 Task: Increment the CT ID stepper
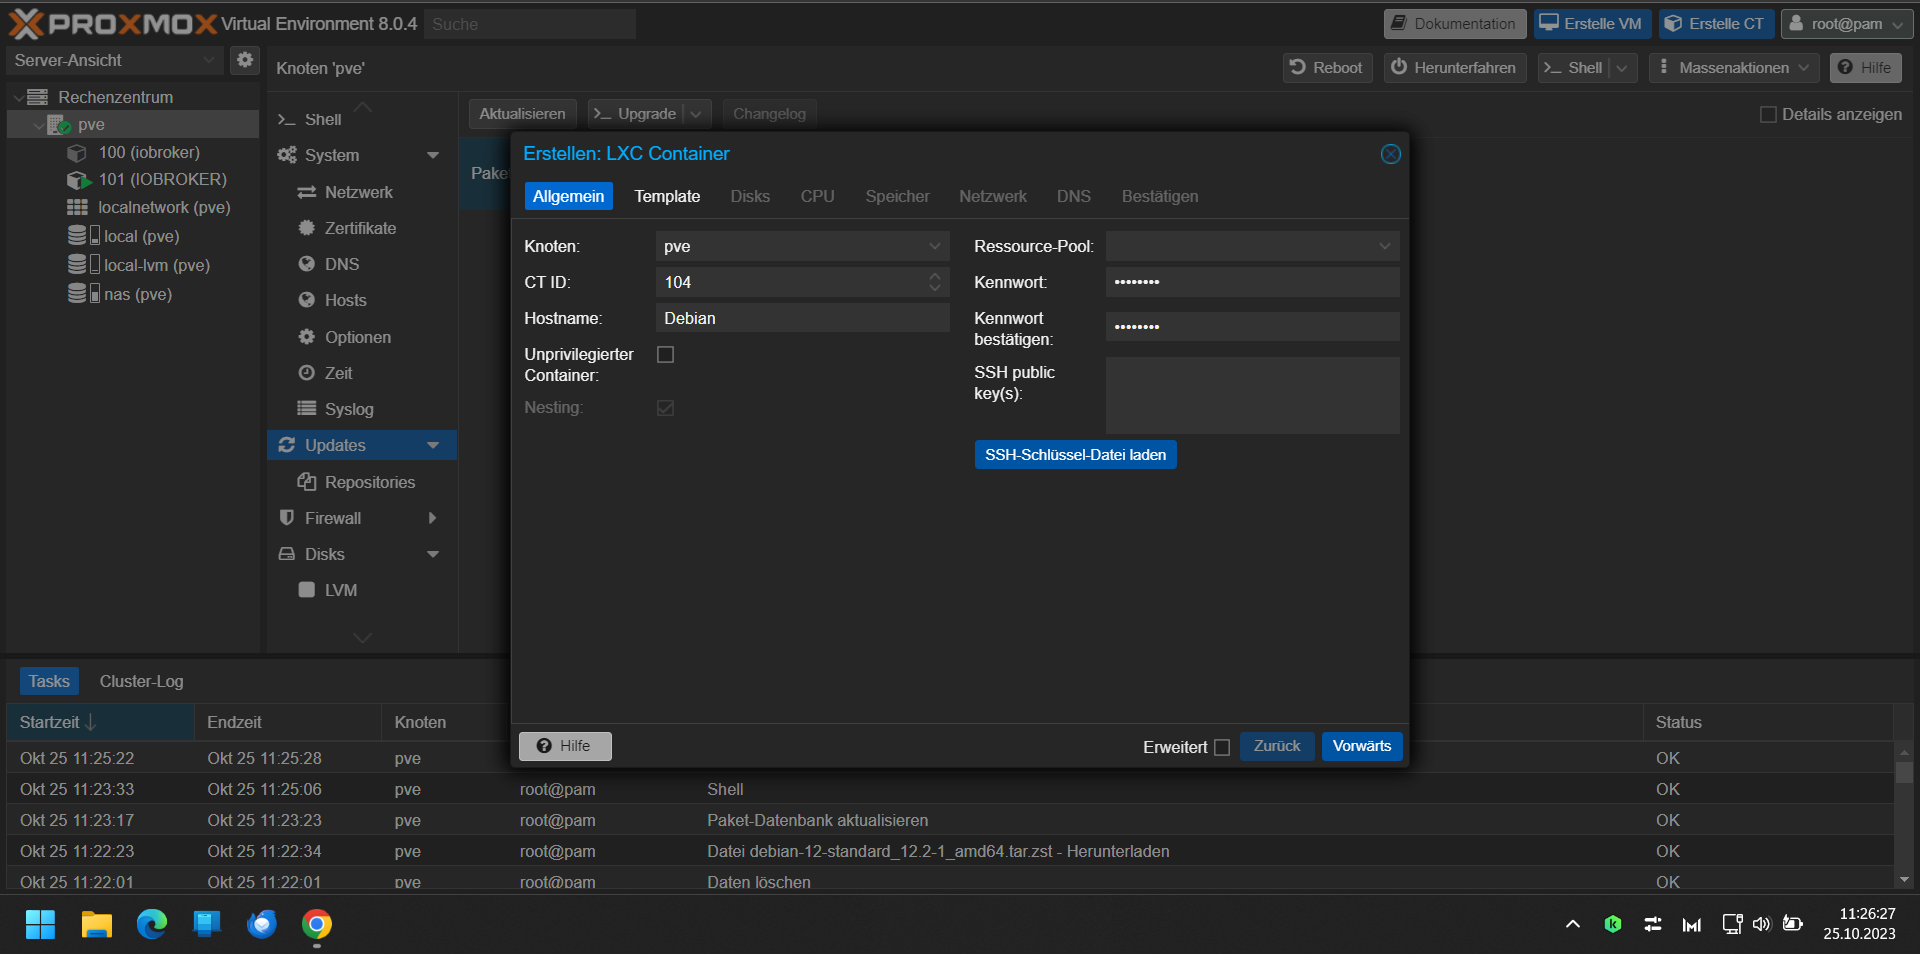[934, 276]
